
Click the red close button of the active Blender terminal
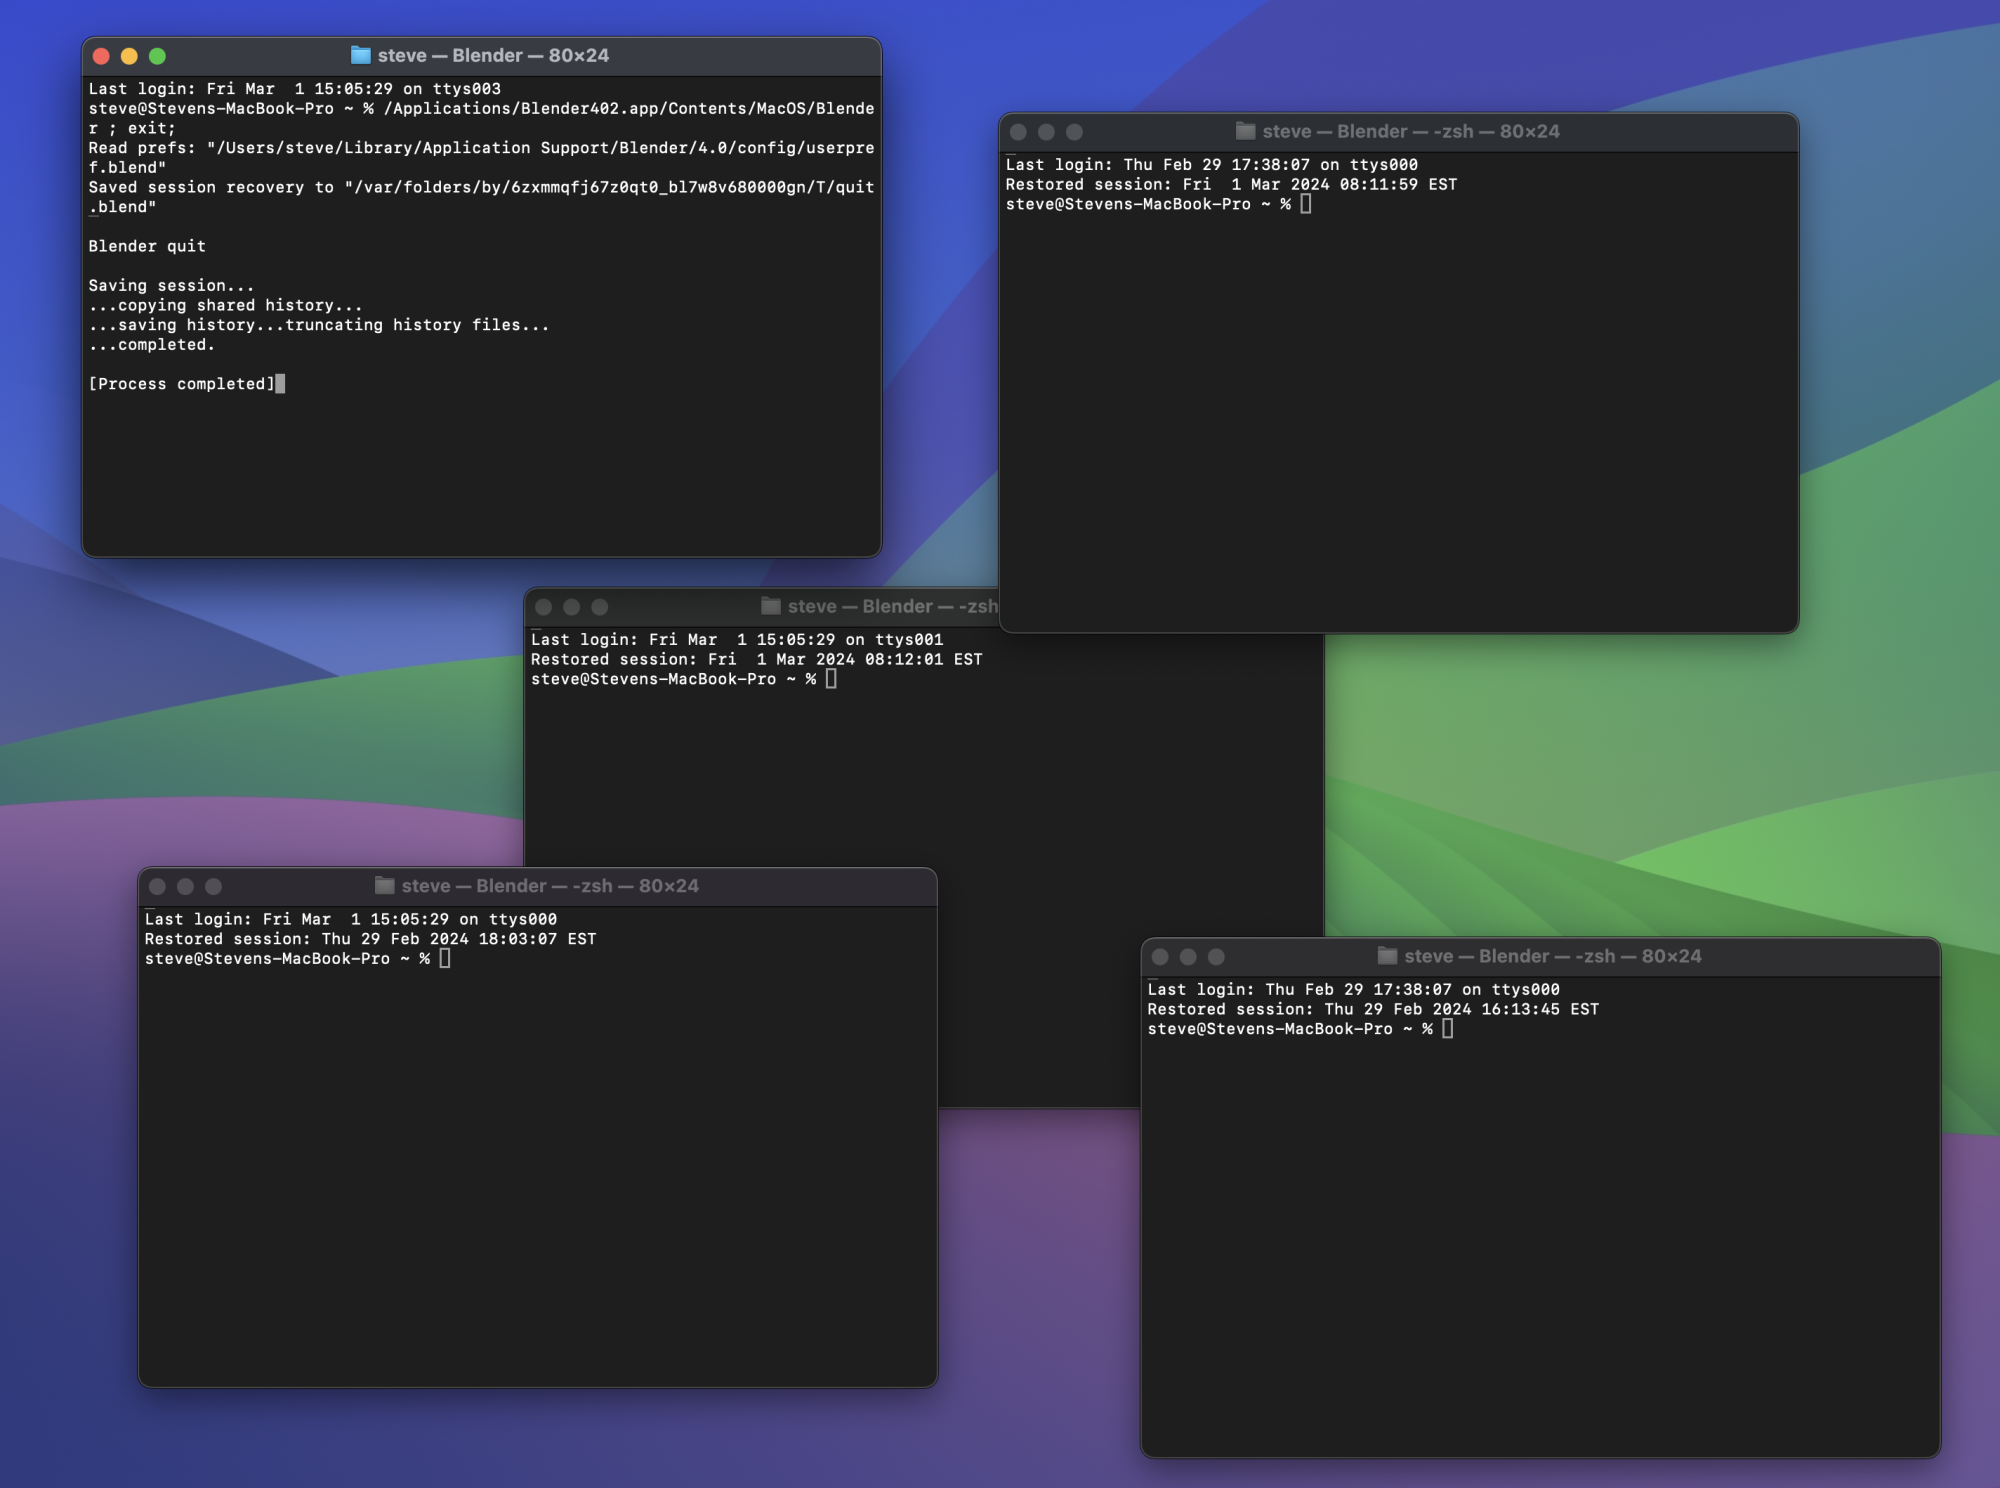tap(101, 56)
